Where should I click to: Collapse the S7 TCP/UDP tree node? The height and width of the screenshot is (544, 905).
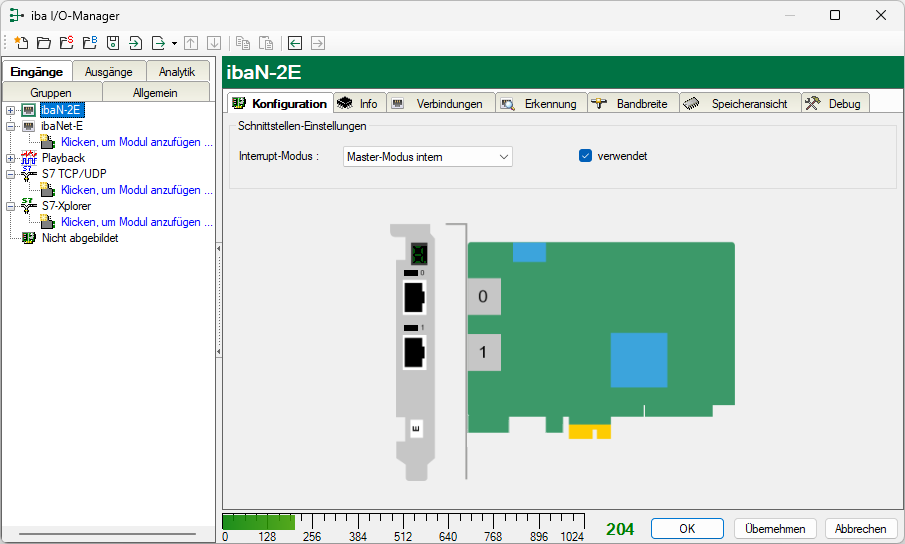coord(11,174)
